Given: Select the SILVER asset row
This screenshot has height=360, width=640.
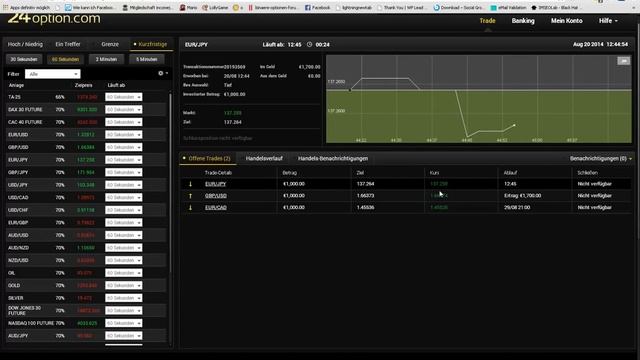Looking at the screenshot, I should (87, 298).
